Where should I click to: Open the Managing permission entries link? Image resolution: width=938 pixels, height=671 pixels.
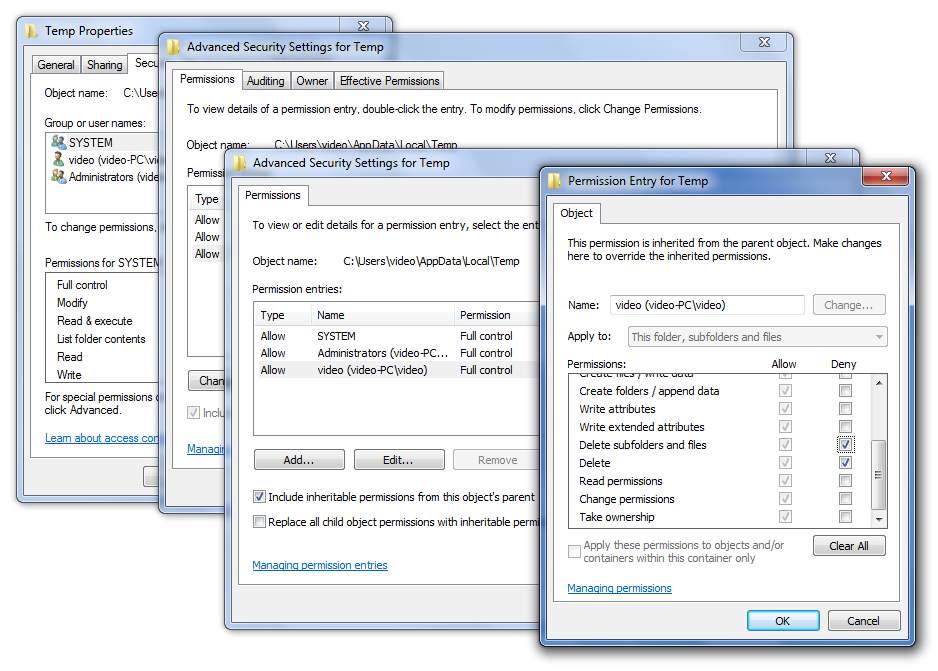point(320,565)
